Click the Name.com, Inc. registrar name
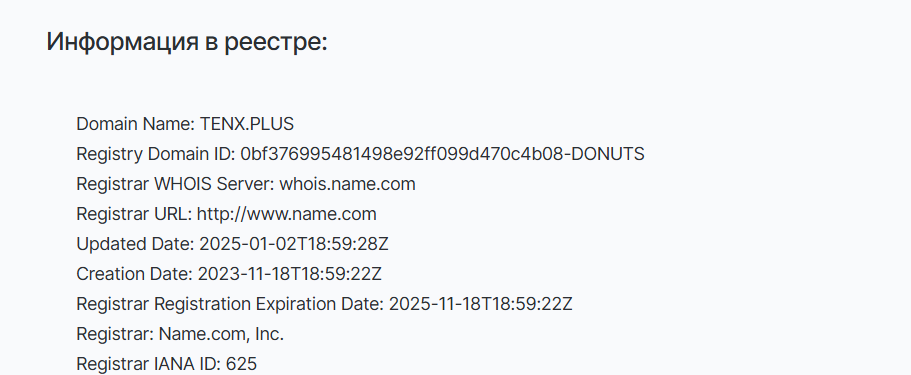Viewport: 911px width, 375px height. tap(221, 334)
